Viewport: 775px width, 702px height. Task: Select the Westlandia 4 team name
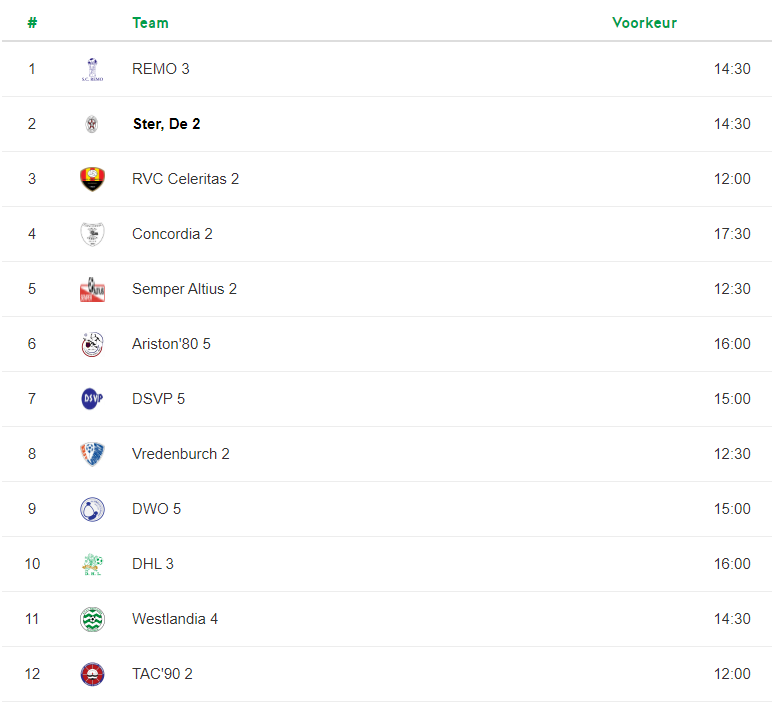tap(175, 619)
